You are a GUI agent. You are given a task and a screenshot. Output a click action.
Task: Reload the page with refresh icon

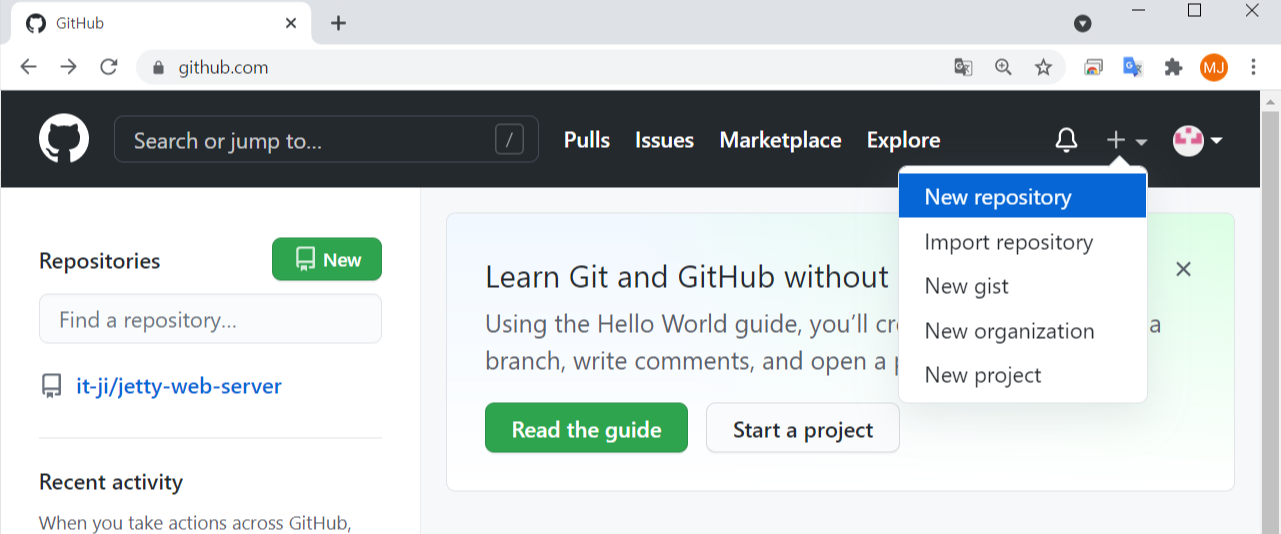click(x=109, y=67)
